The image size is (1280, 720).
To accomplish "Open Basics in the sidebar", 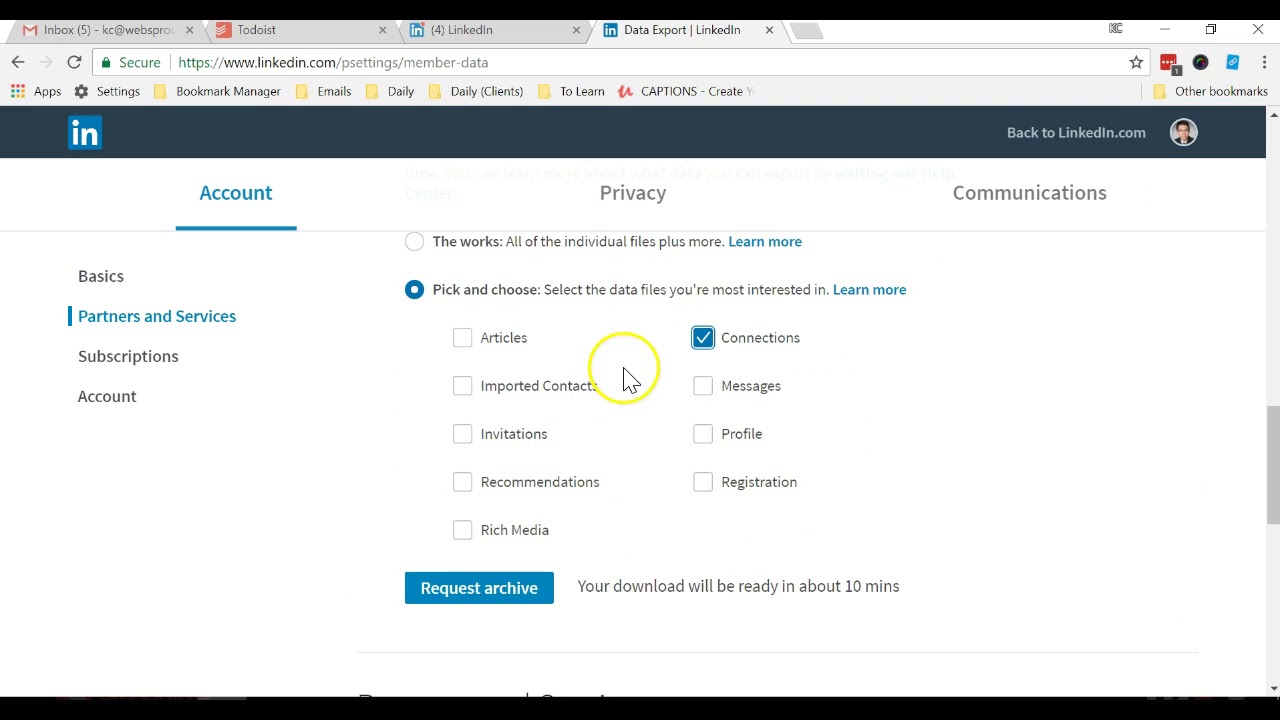I will [x=101, y=276].
